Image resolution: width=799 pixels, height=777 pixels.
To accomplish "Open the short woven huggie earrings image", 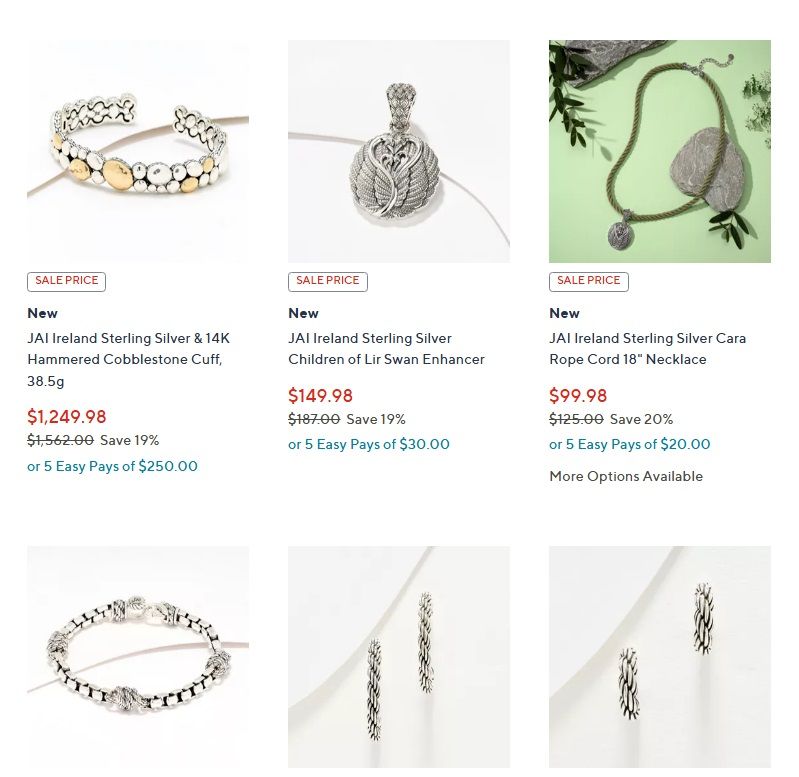I will pyautogui.click(x=660, y=657).
